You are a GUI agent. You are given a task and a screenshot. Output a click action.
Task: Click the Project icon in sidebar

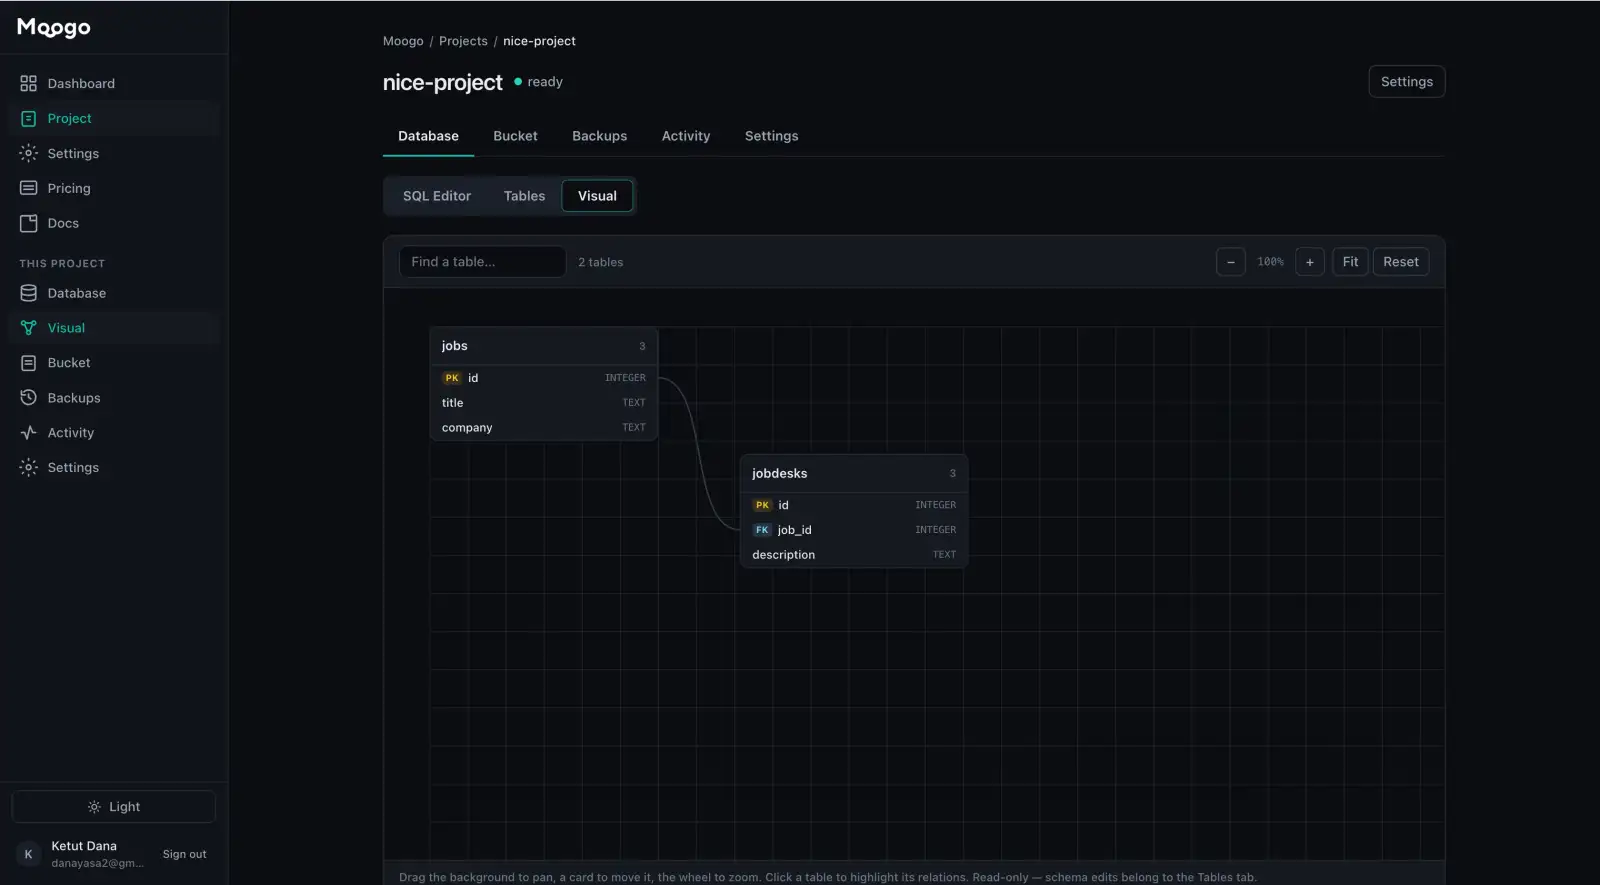point(28,119)
